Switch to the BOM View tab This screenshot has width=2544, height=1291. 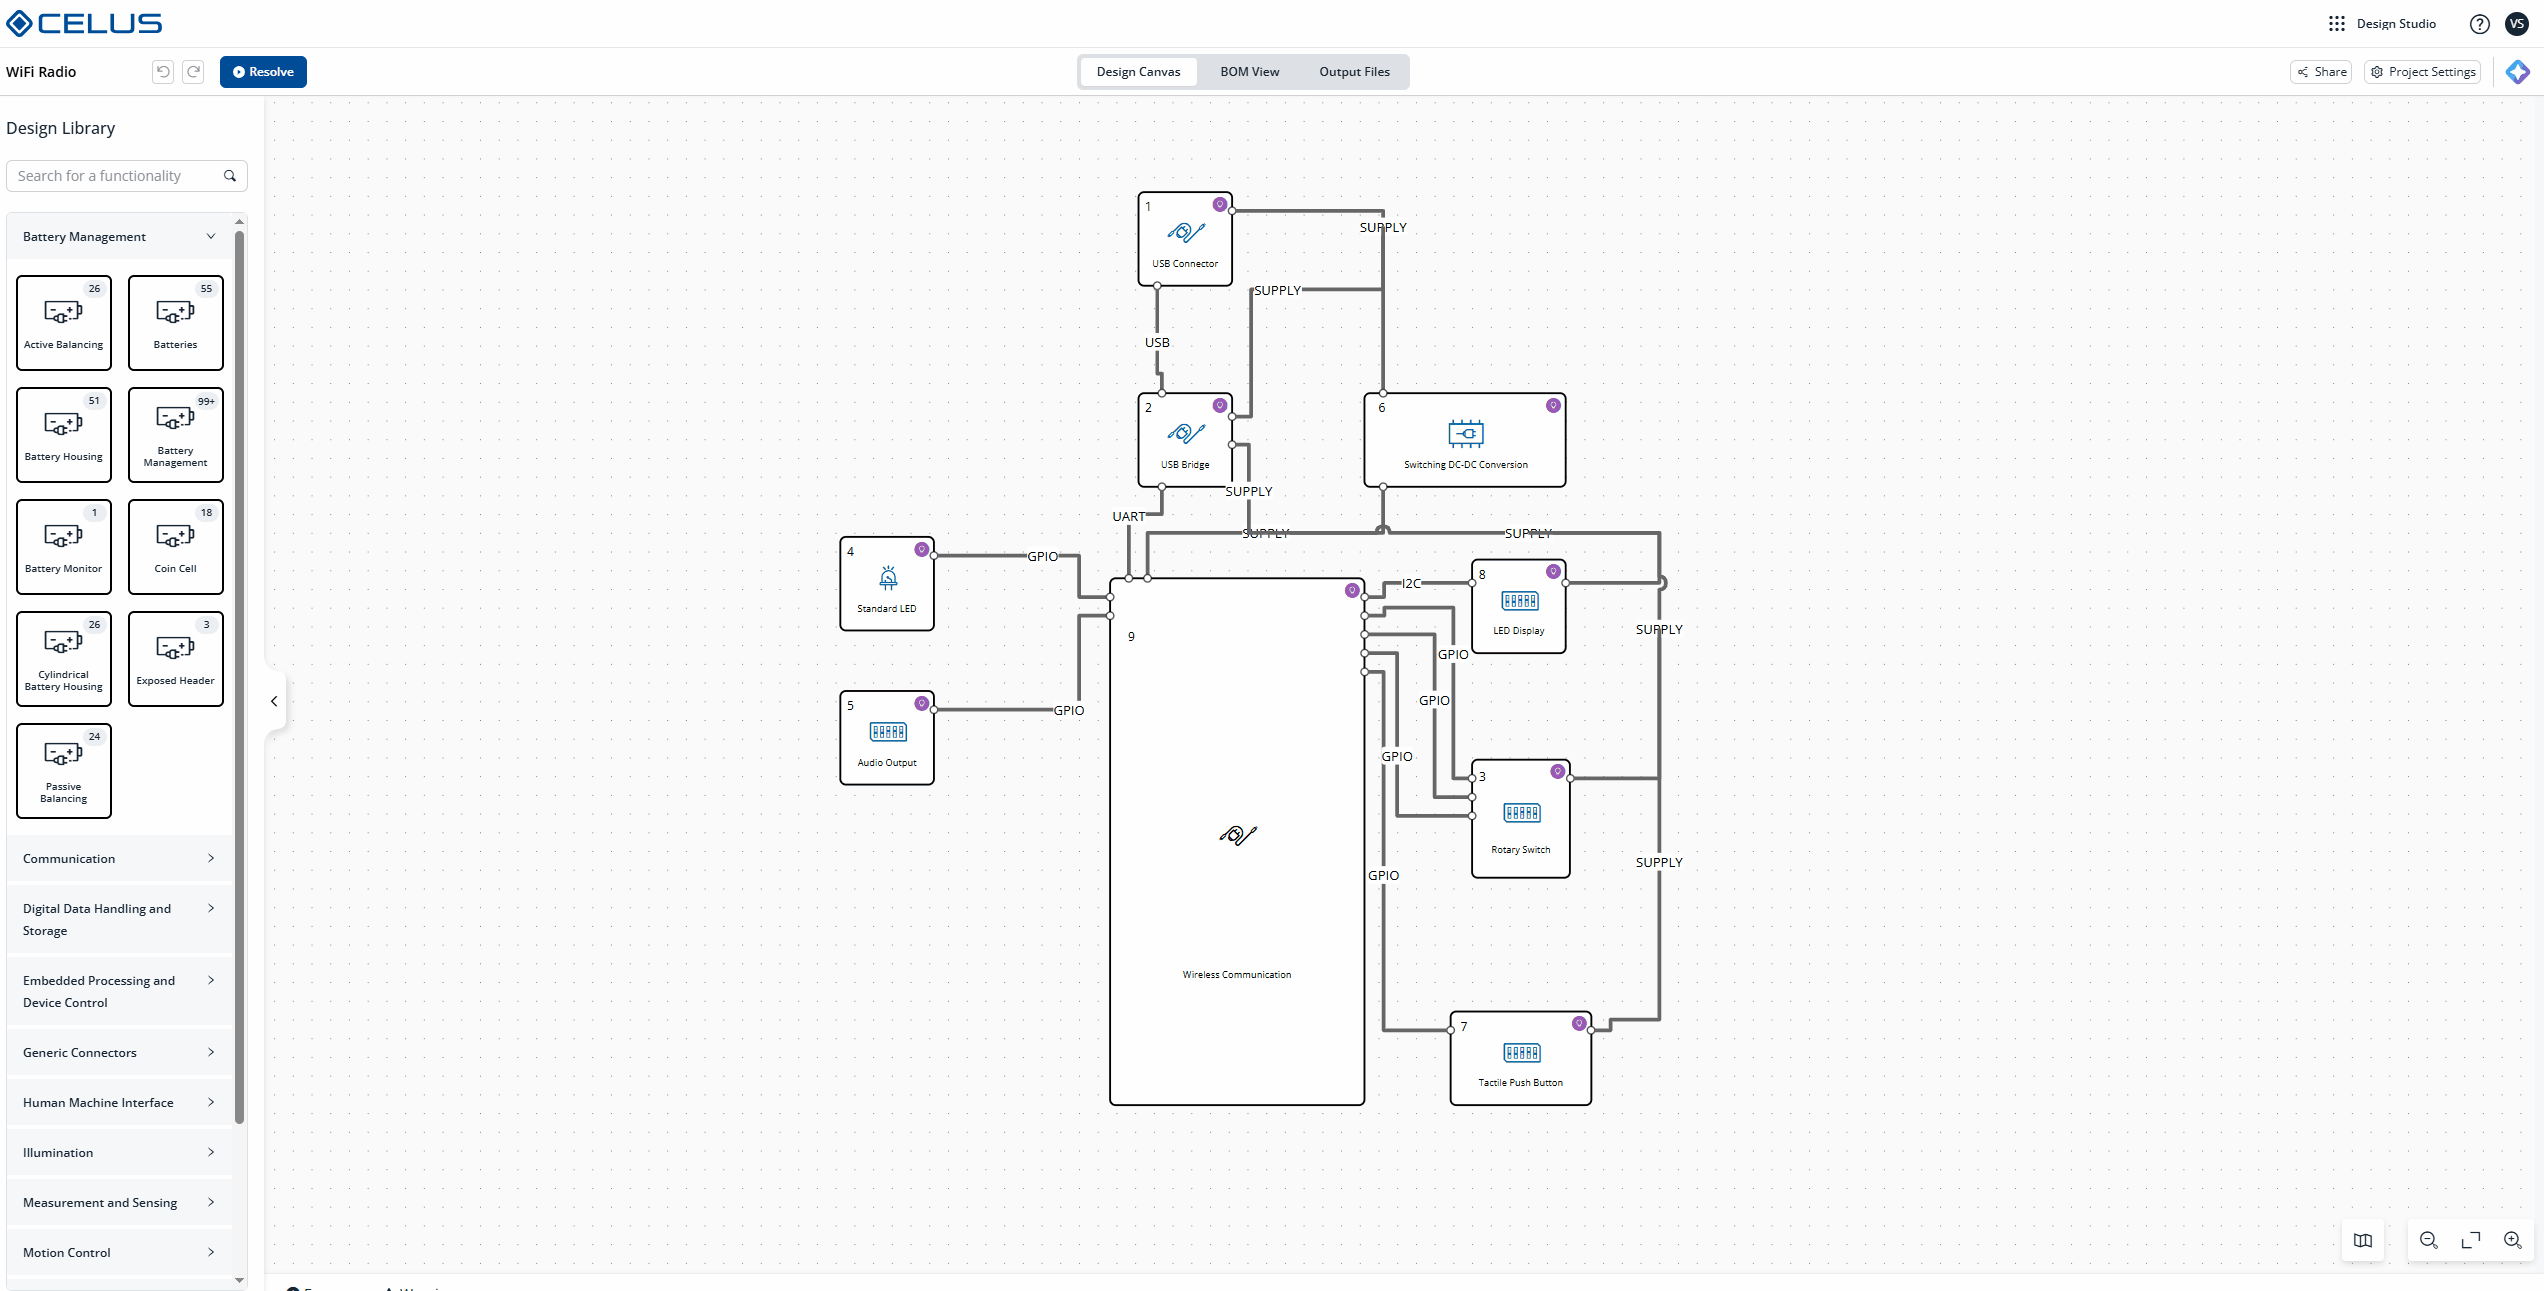pyautogui.click(x=1249, y=72)
